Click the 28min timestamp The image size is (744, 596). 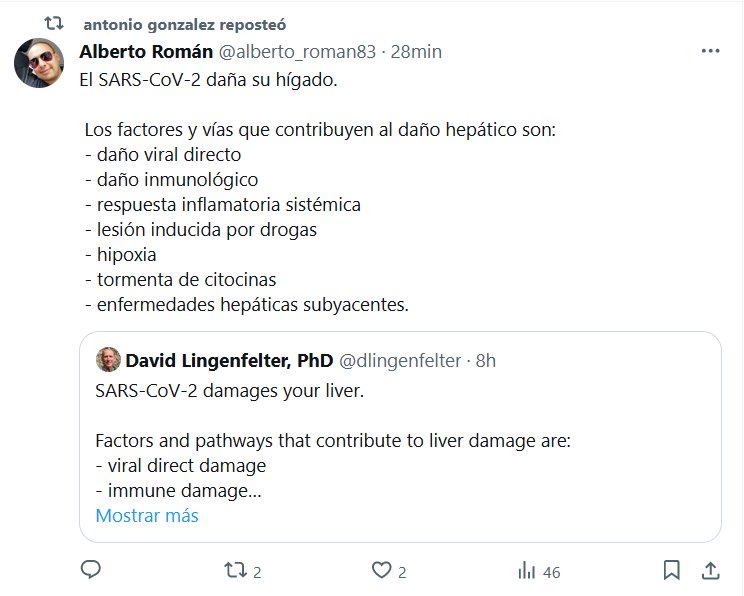tap(416, 51)
